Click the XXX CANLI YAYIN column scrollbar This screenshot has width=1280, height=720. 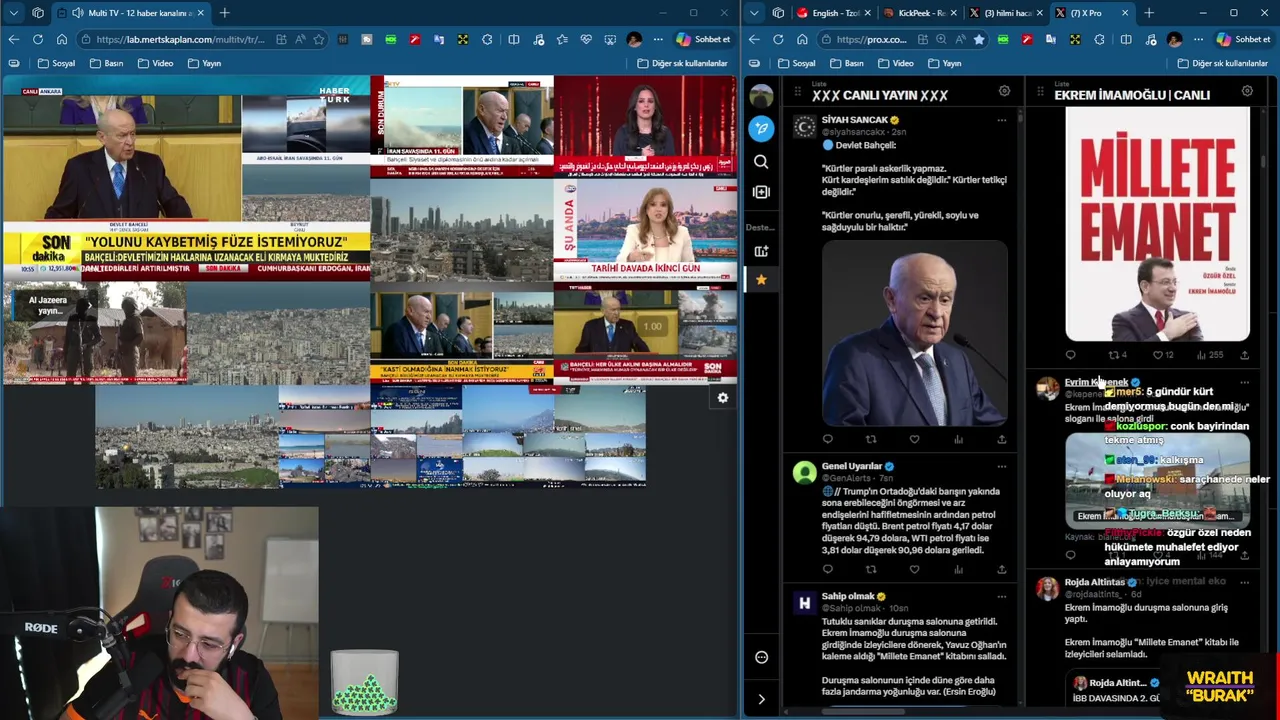[x=1019, y=118]
